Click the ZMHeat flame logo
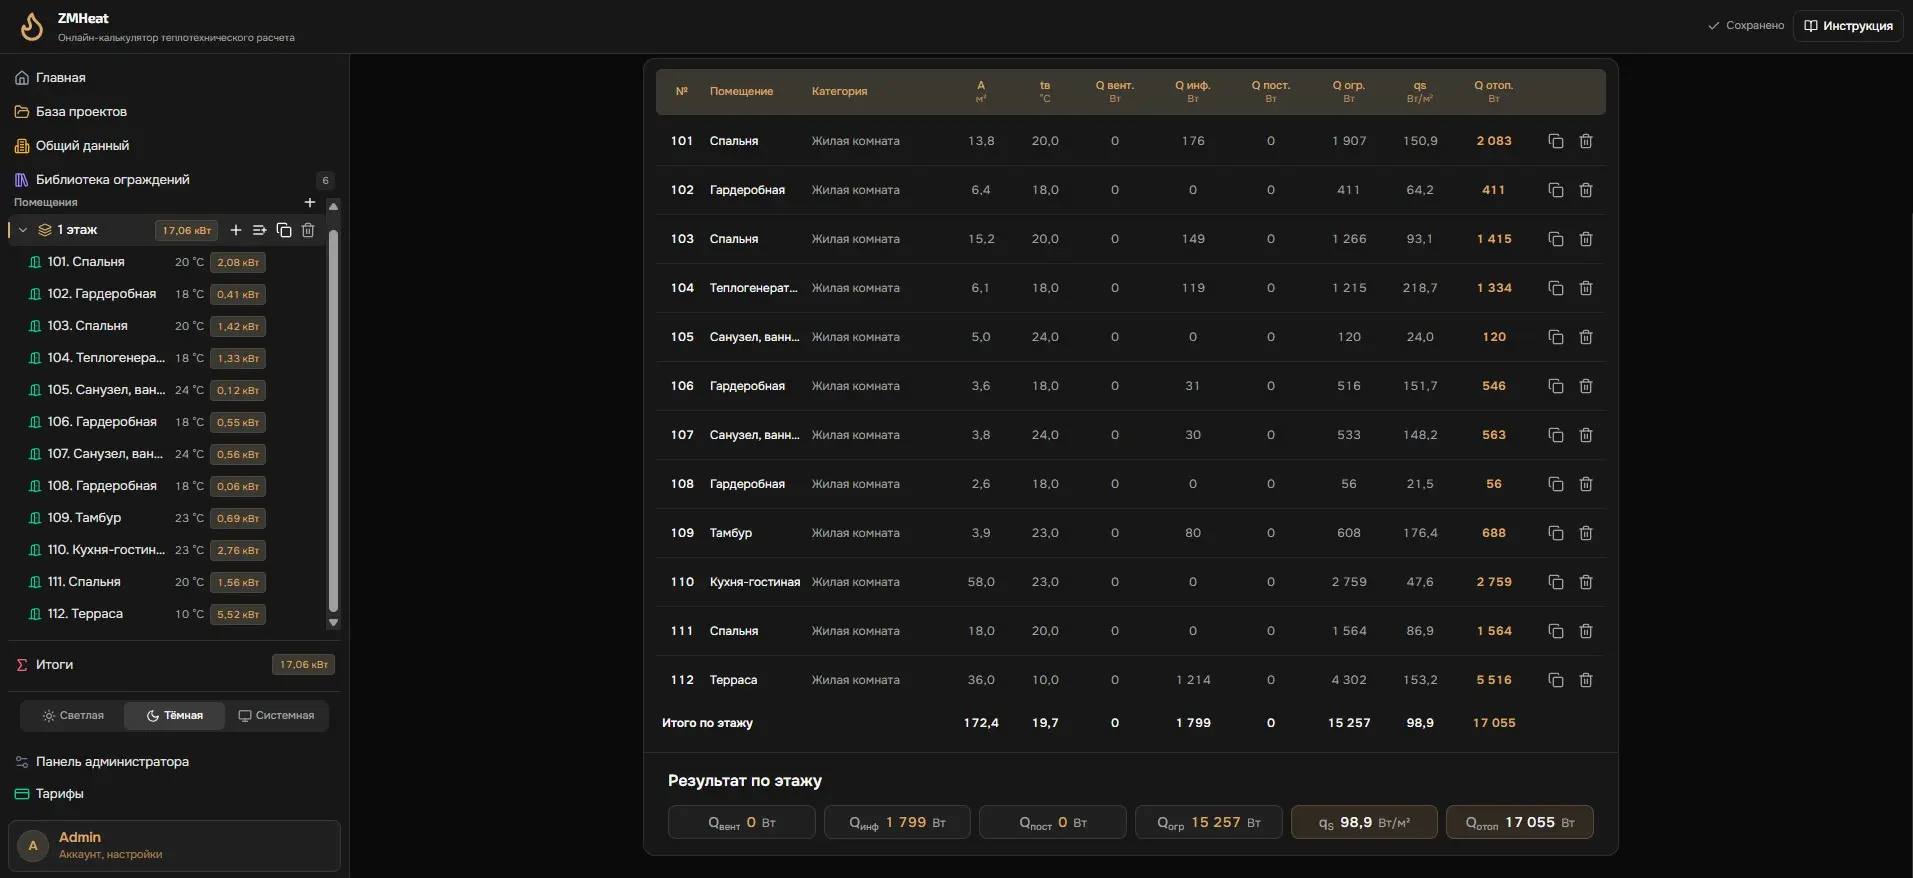This screenshot has height=878, width=1913. 32,27
